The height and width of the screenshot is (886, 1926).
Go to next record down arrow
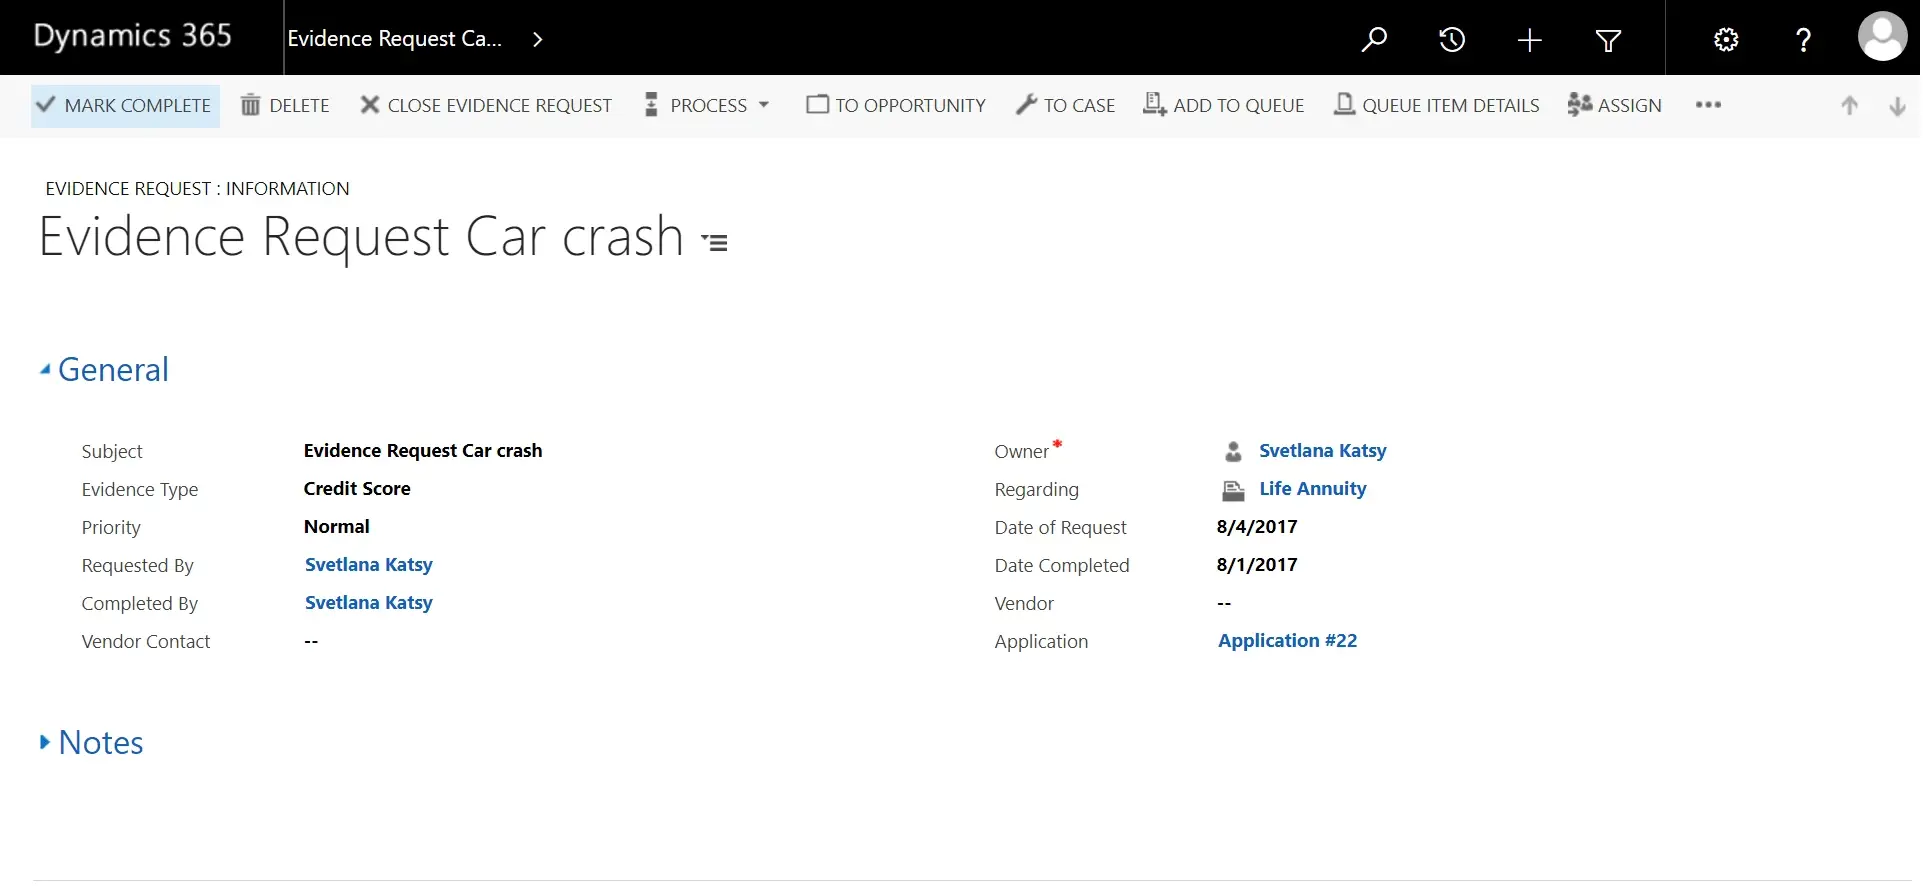[1896, 106]
